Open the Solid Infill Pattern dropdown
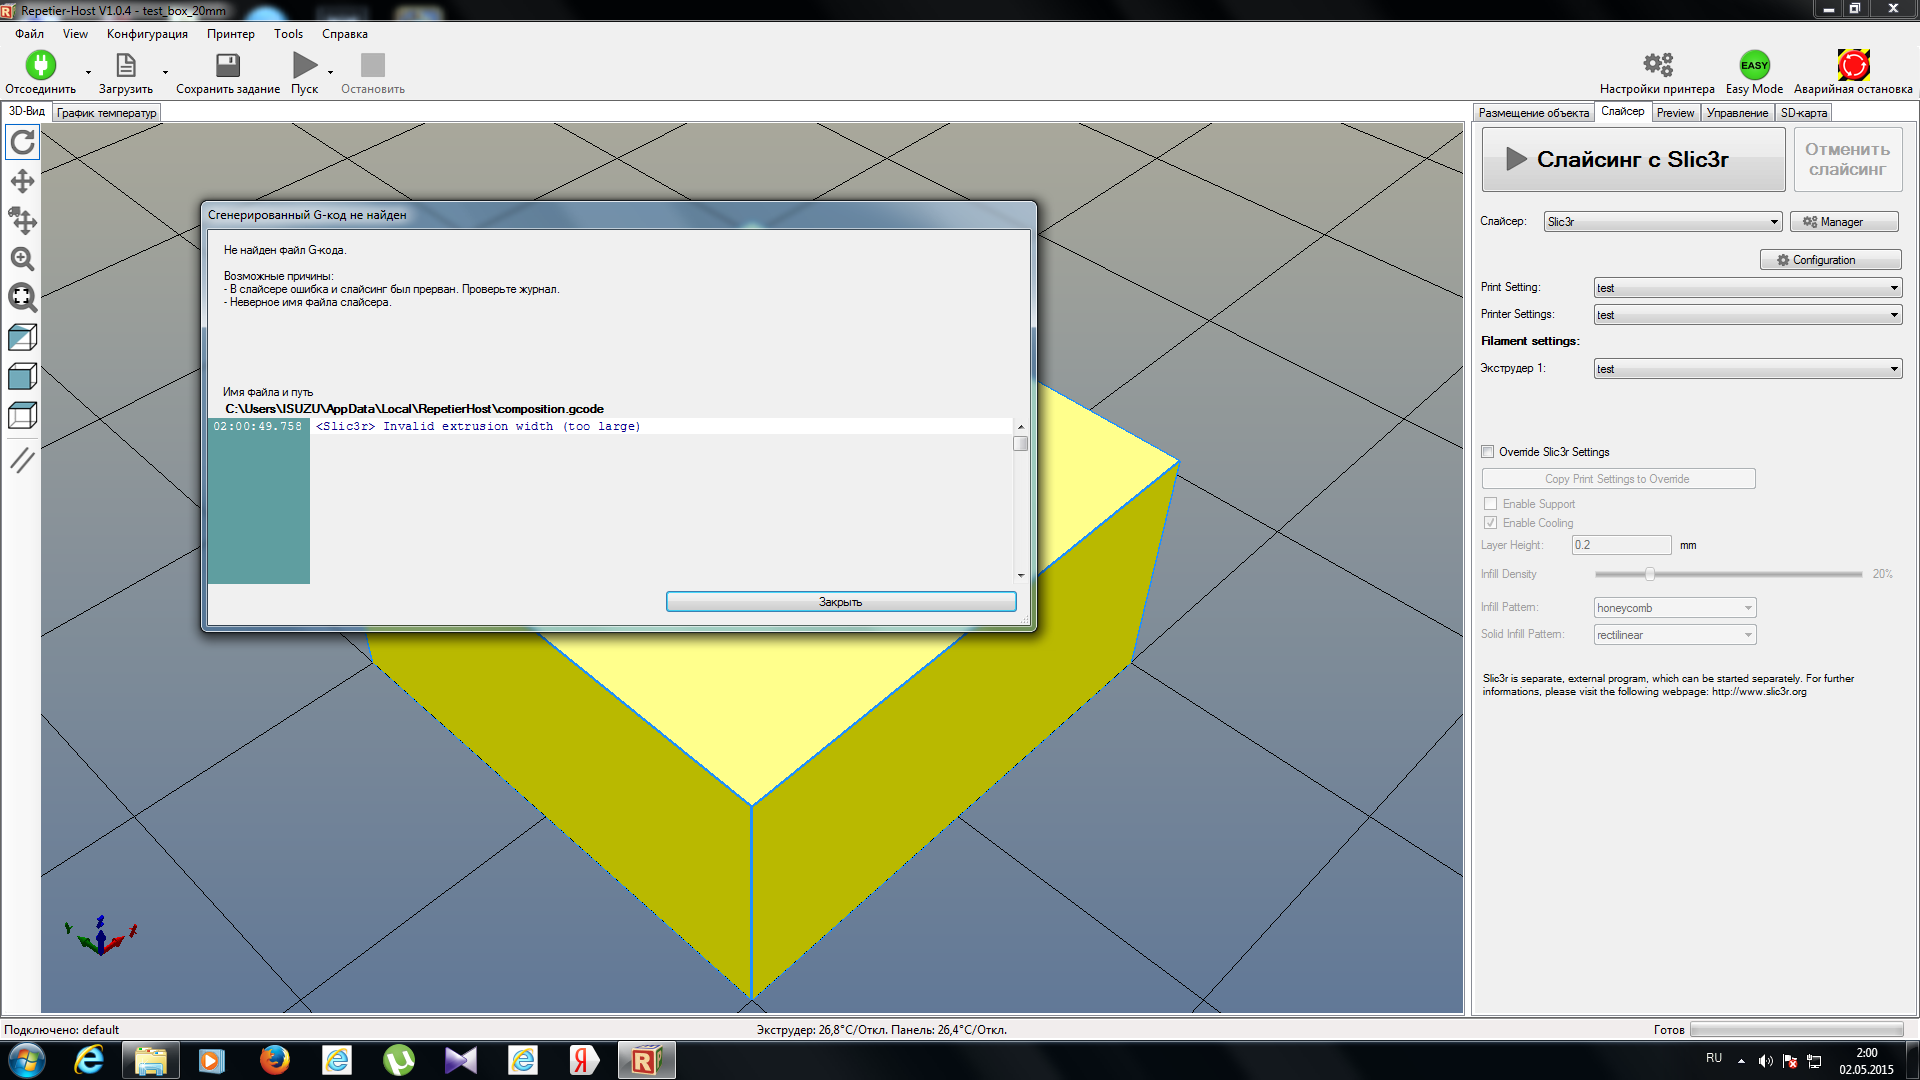 pos(1675,635)
